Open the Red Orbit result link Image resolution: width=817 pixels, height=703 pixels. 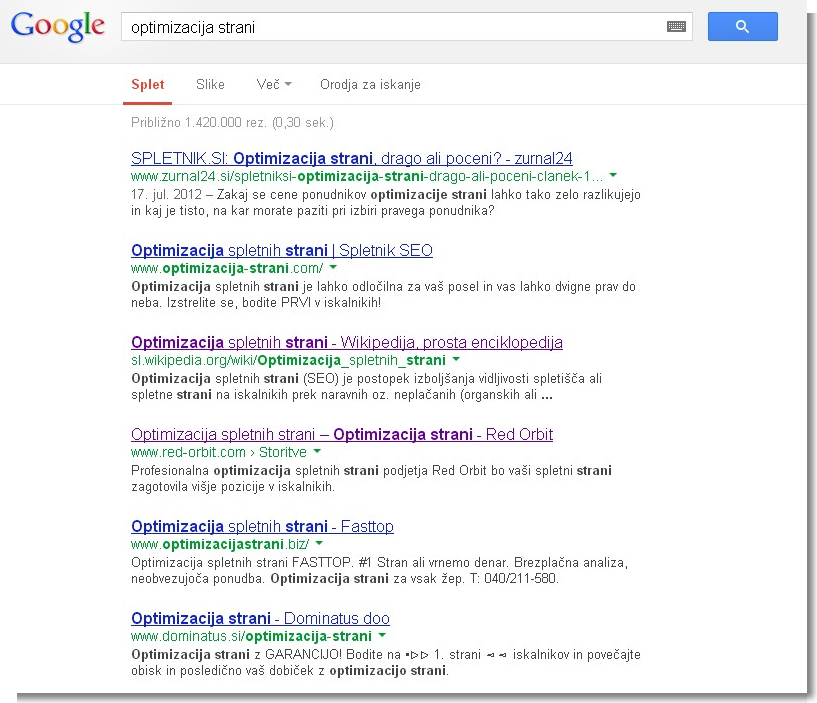(x=342, y=434)
